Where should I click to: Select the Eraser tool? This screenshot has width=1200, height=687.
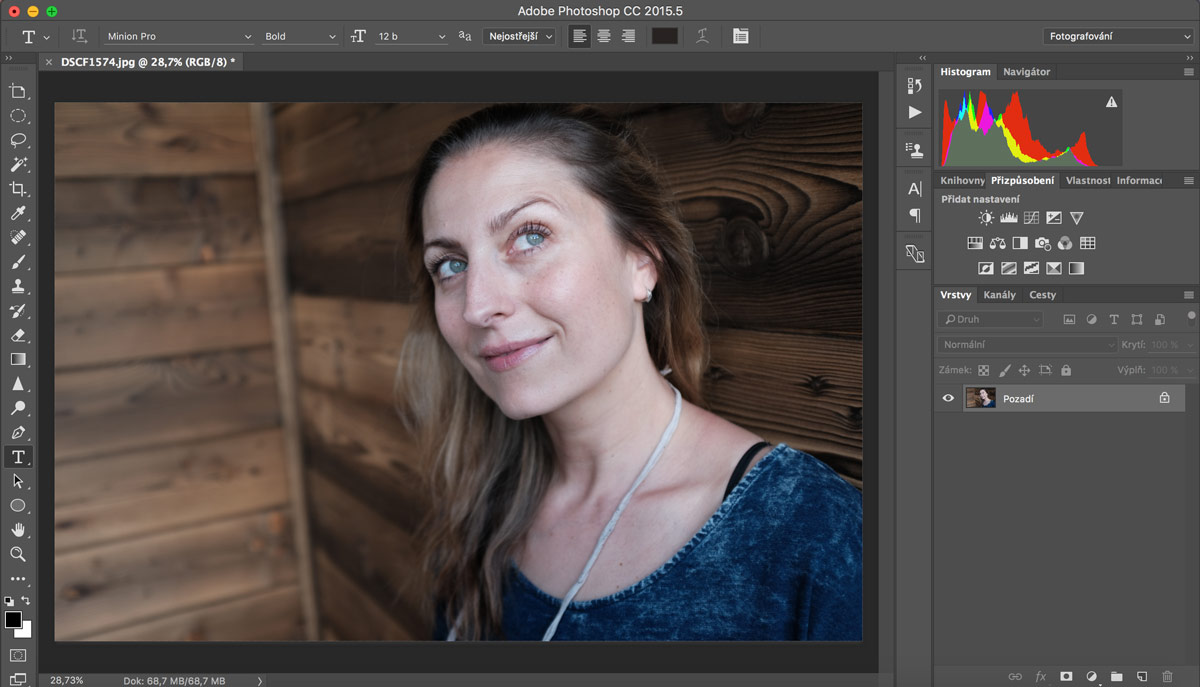(x=18, y=335)
